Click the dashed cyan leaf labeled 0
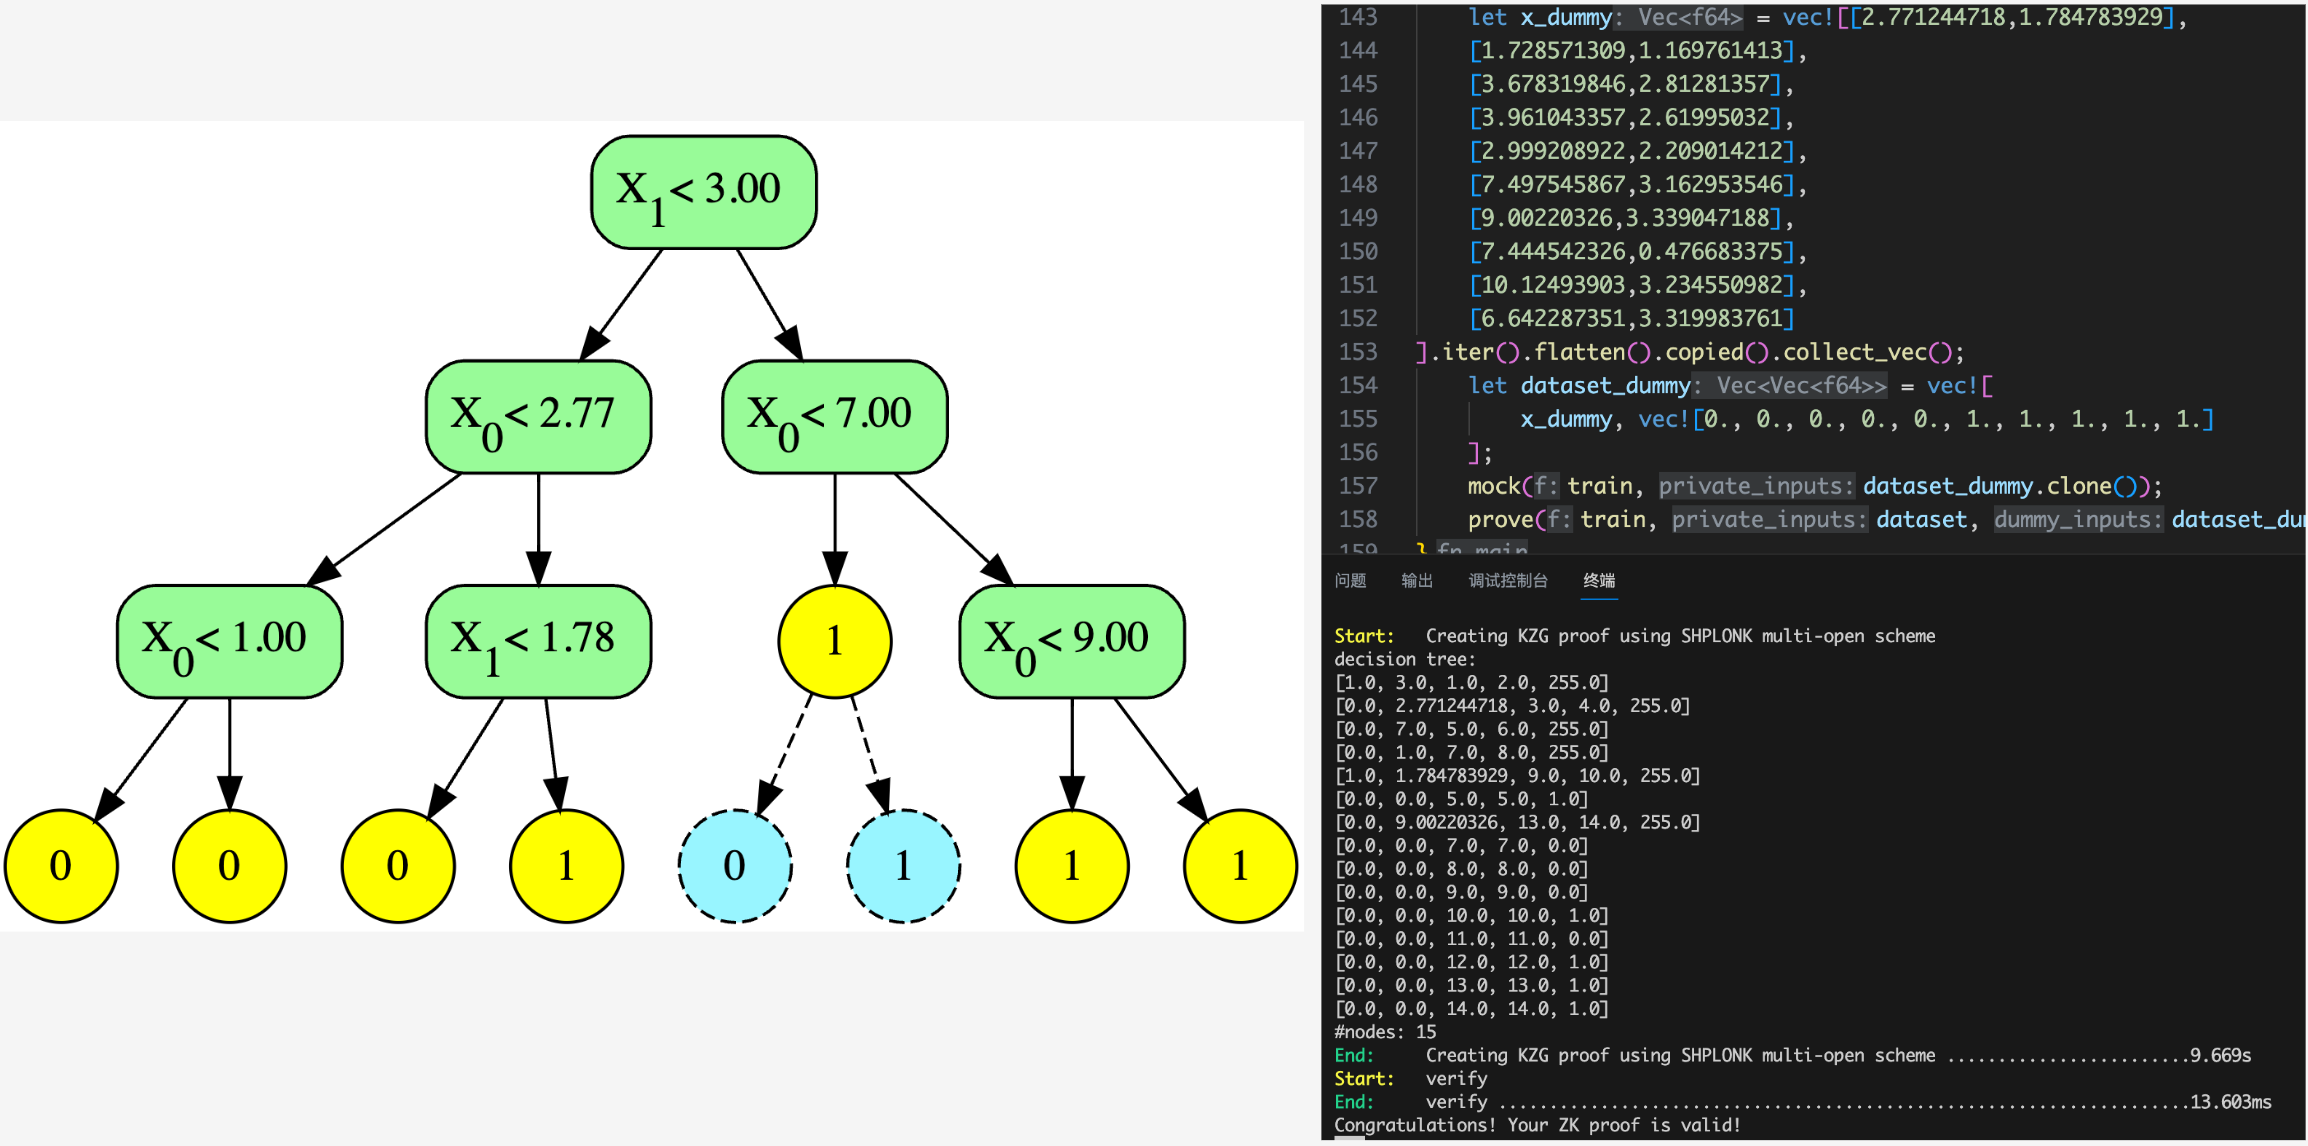 point(735,866)
